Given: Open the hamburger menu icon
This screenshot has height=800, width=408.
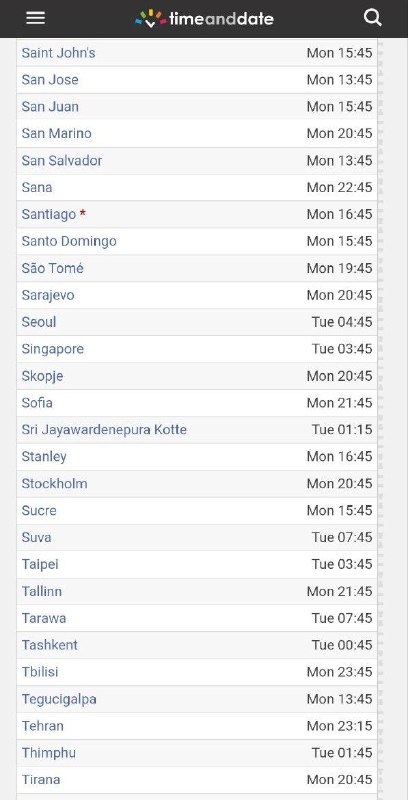Looking at the screenshot, I should 36,18.
